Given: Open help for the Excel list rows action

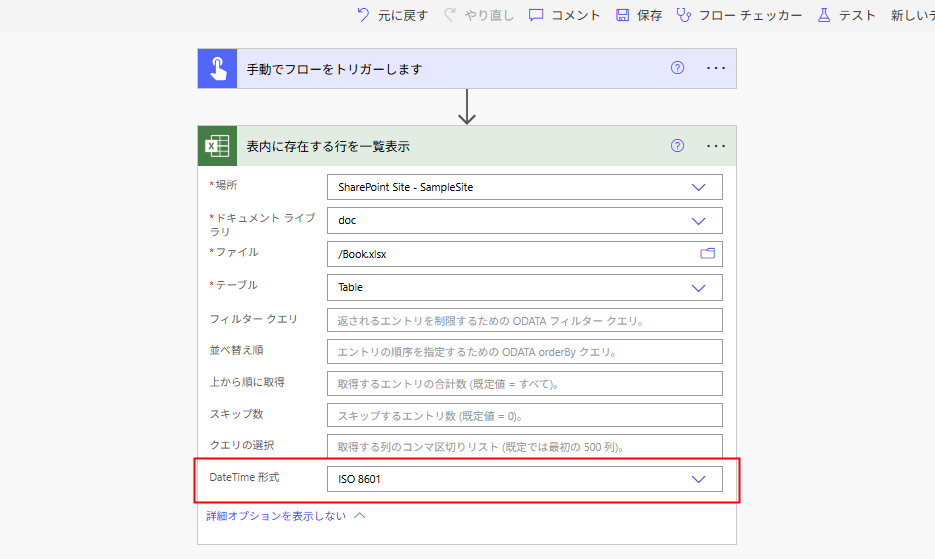Looking at the screenshot, I should point(677,146).
